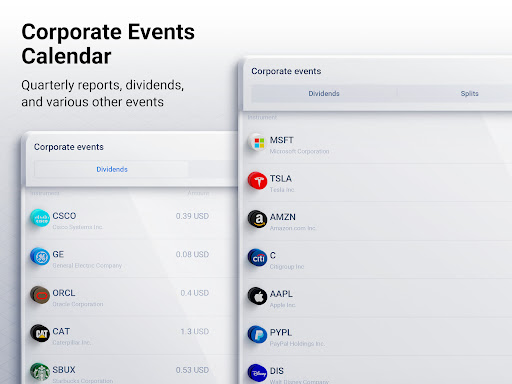
Task: Open the Starbucks logo icon
Action: (40, 372)
